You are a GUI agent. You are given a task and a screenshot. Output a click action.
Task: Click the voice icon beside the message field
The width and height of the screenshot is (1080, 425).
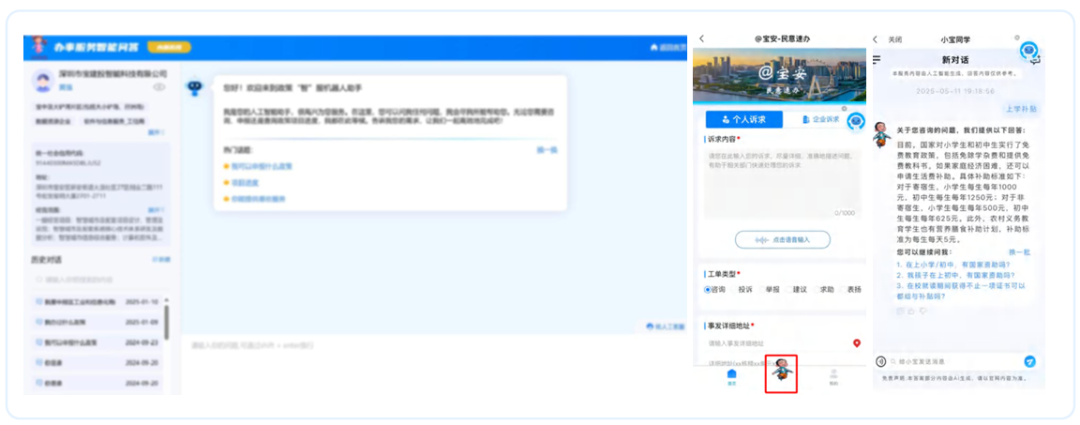click(x=881, y=362)
